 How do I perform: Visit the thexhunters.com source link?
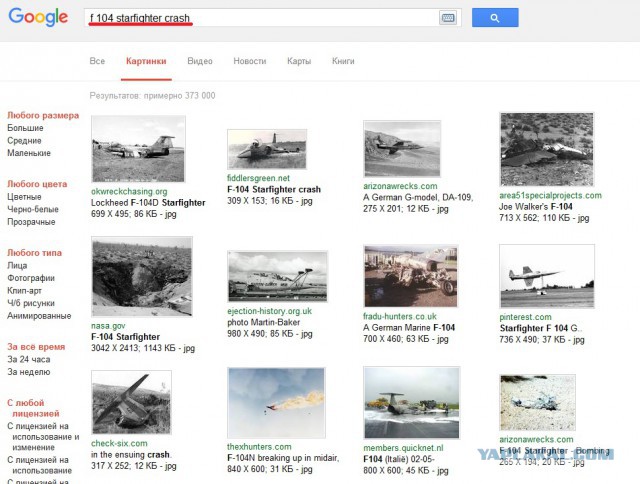tap(259, 447)
